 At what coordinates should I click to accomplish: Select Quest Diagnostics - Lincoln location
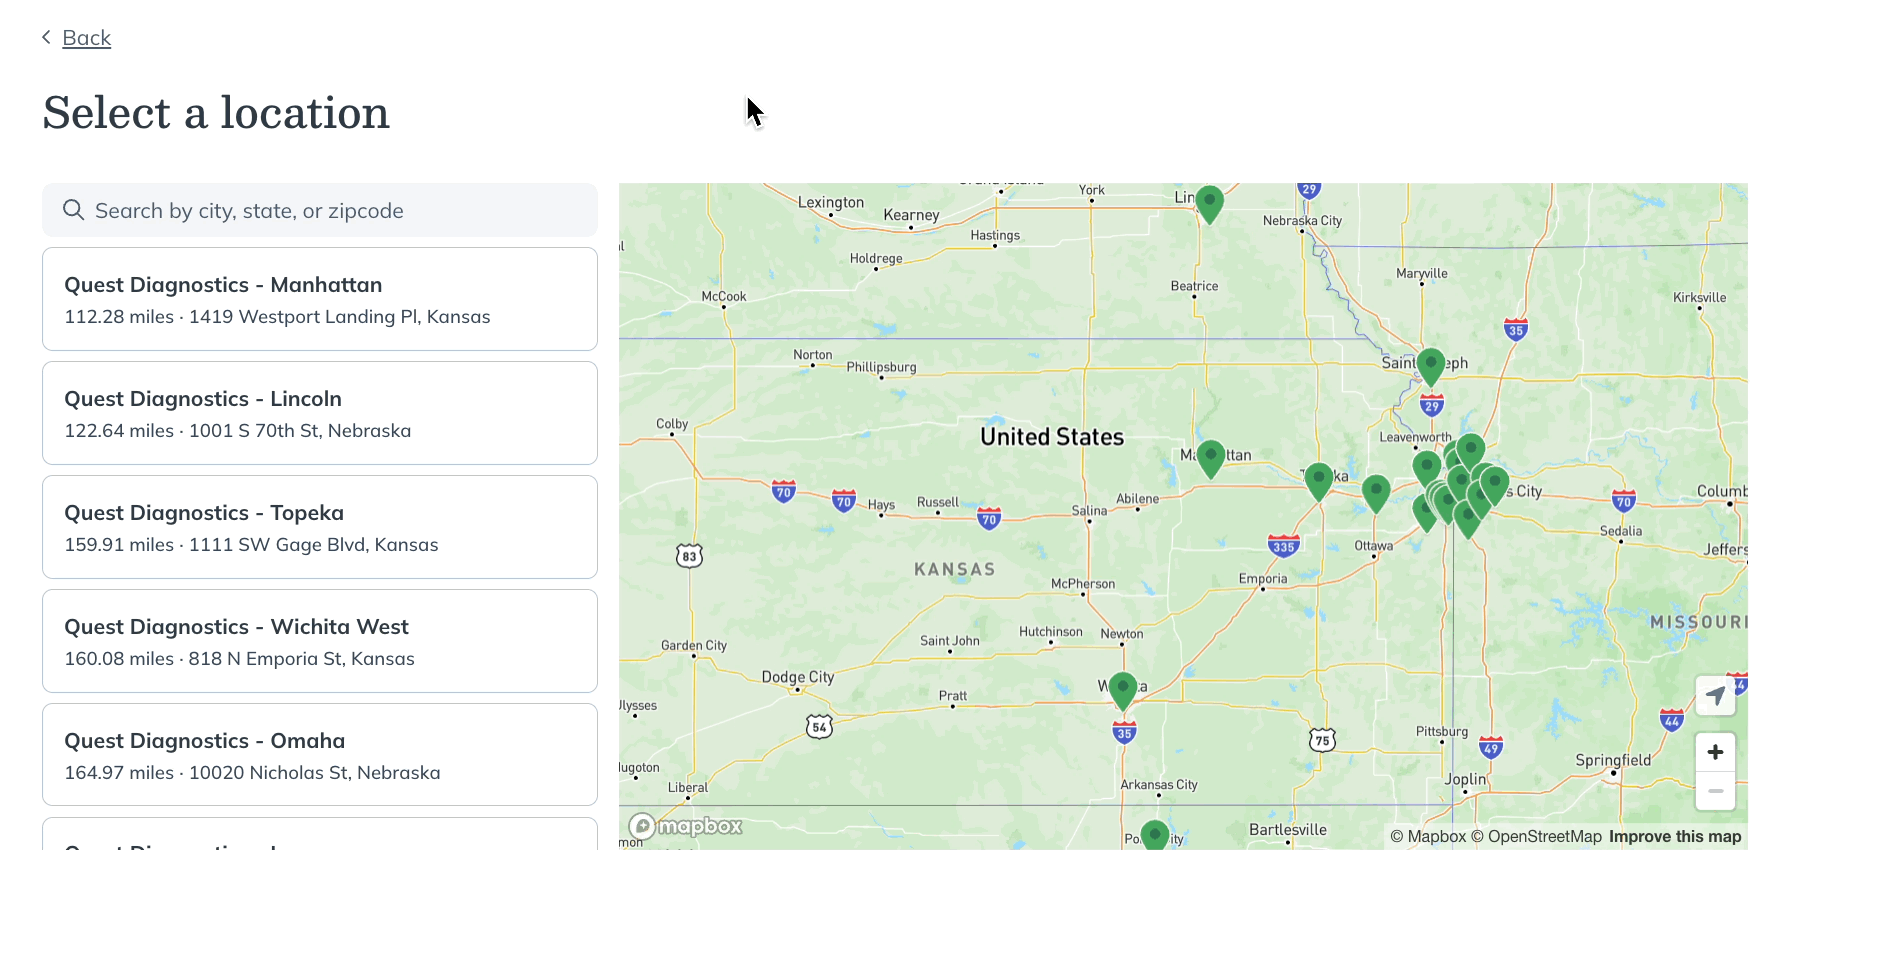[x=320, y=413]
